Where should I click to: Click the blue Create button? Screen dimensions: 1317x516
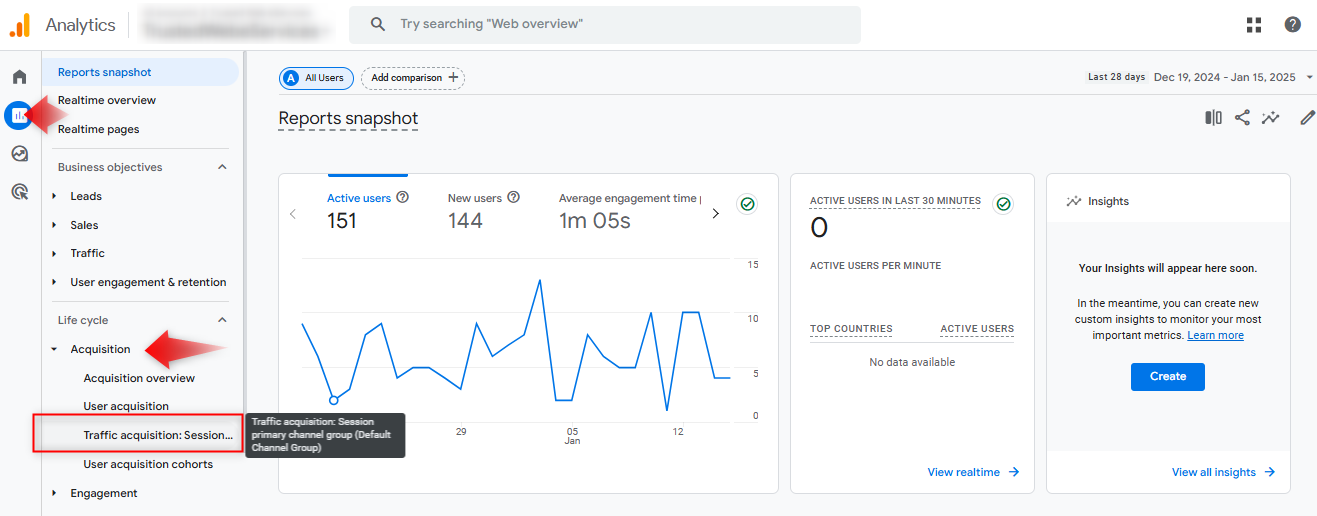coord(1168,377)
